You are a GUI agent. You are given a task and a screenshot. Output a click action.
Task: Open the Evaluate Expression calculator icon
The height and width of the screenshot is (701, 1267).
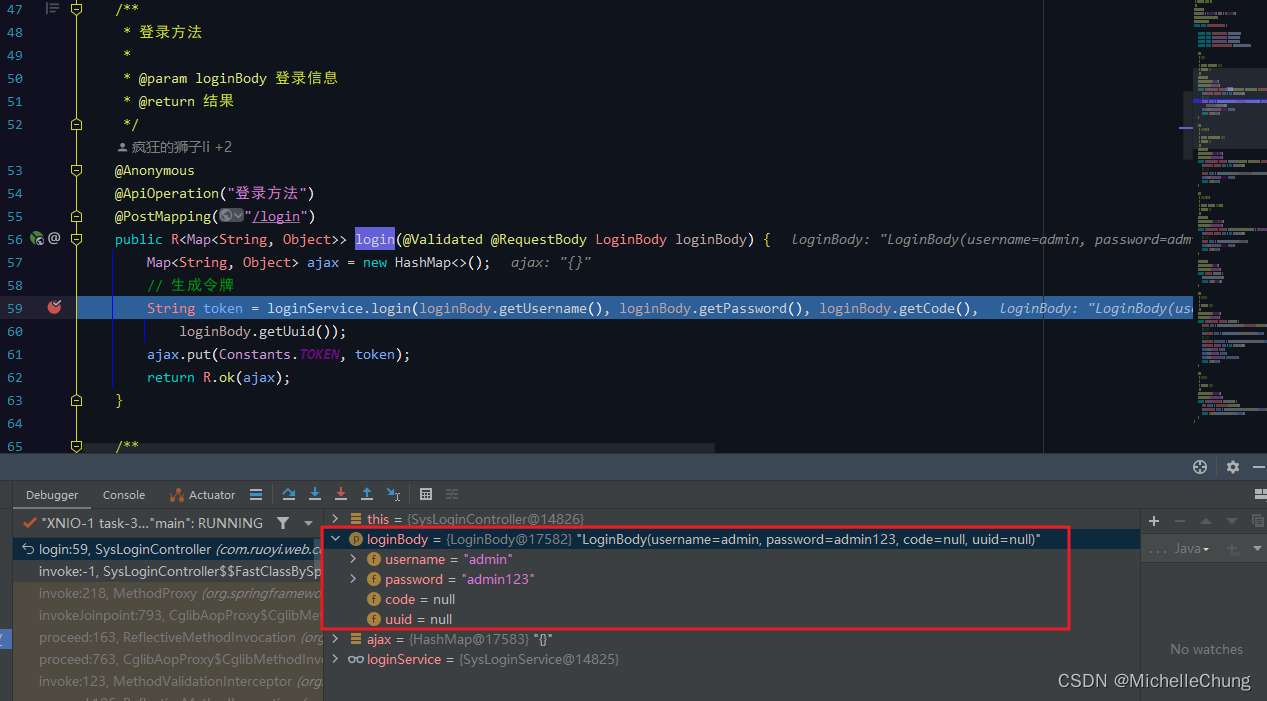point(426,494)
